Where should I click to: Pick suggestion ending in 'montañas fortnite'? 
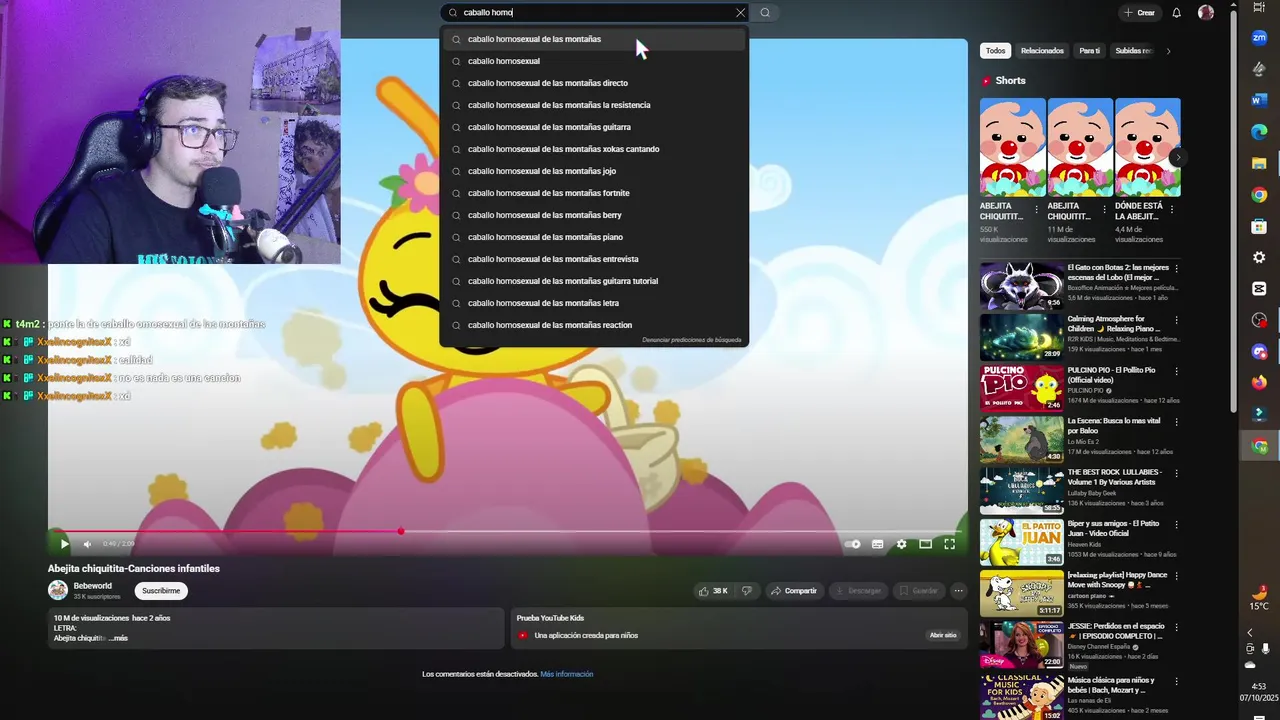pyautogui.click(x=594, y=193)
